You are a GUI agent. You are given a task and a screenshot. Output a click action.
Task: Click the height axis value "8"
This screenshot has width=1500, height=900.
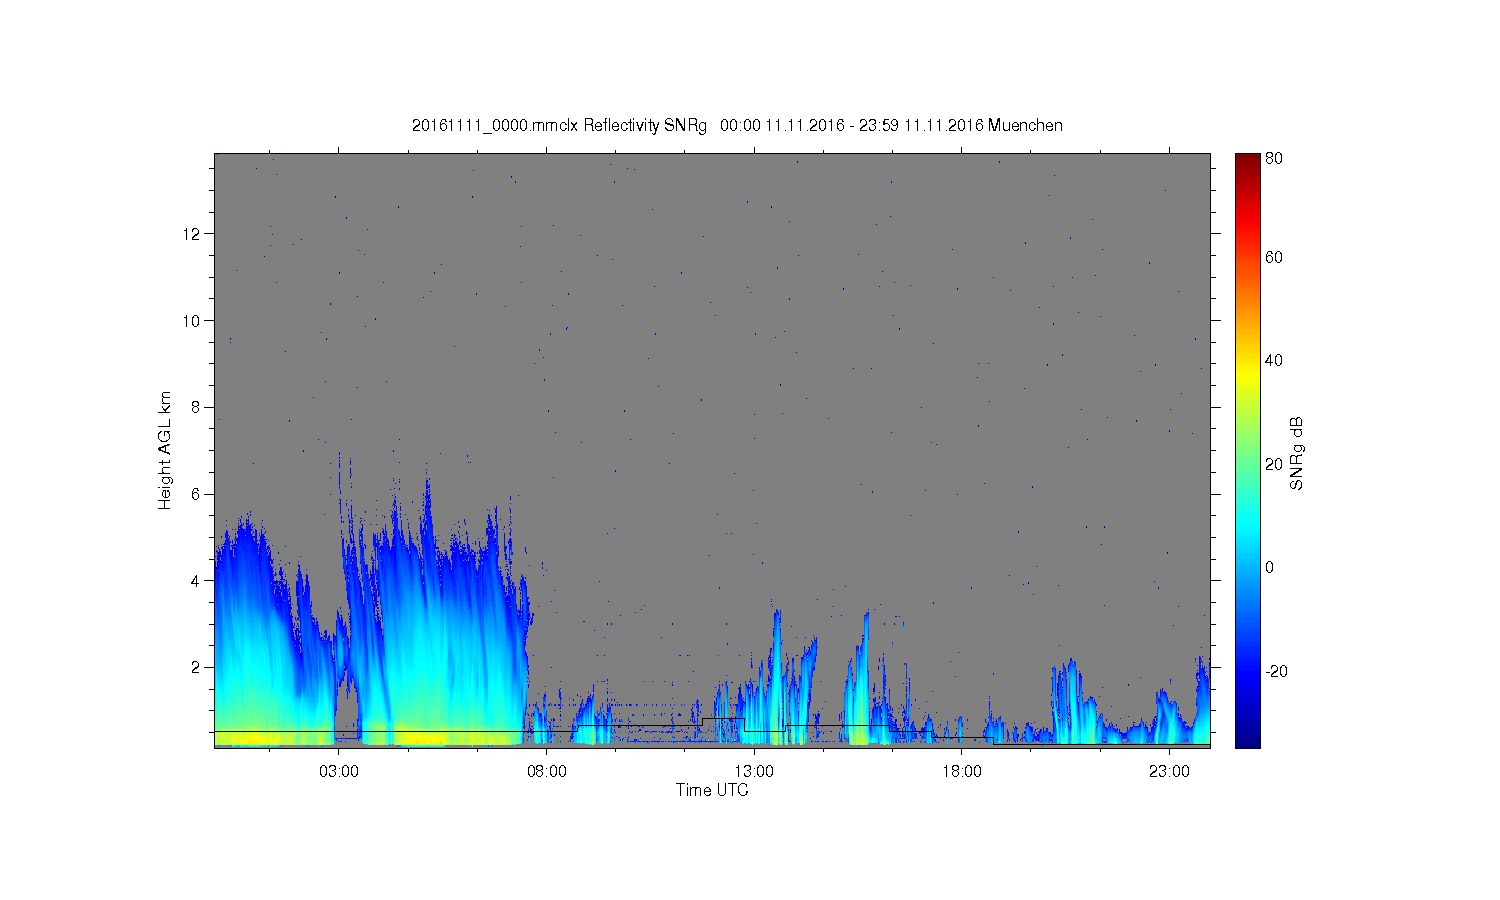(197, 407)
